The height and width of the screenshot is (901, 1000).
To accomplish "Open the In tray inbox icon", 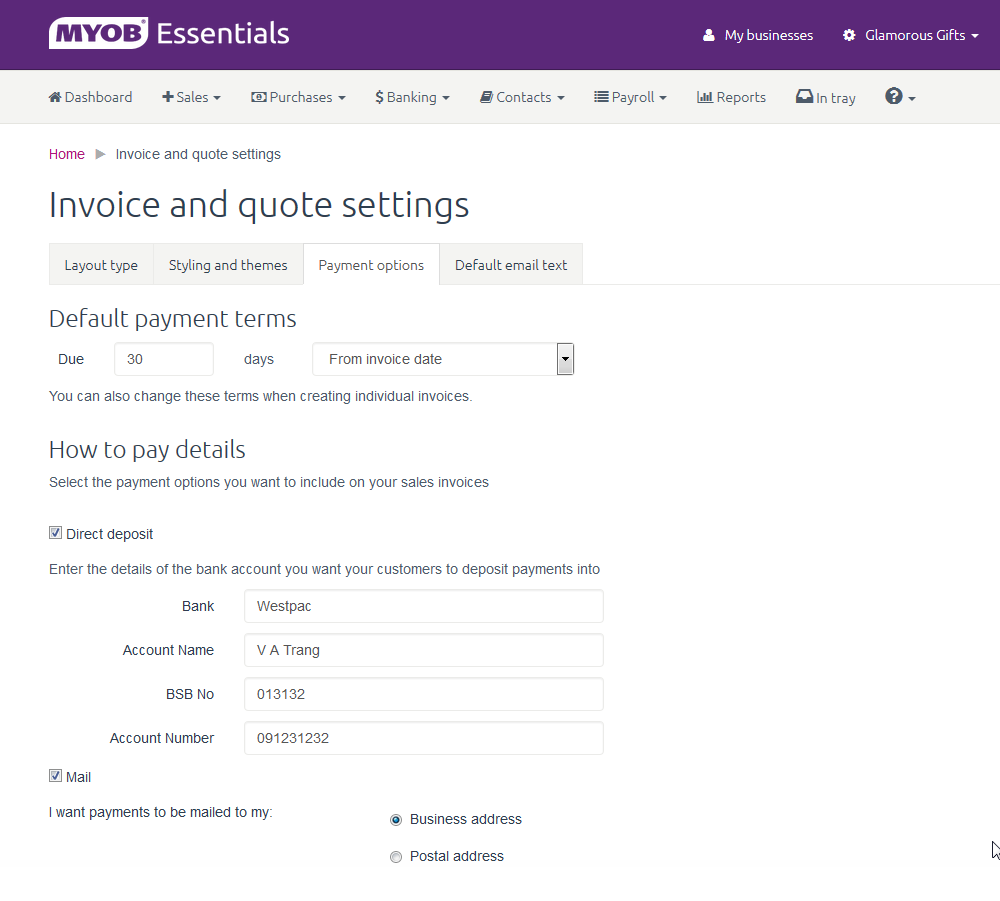I will [804, 97].
